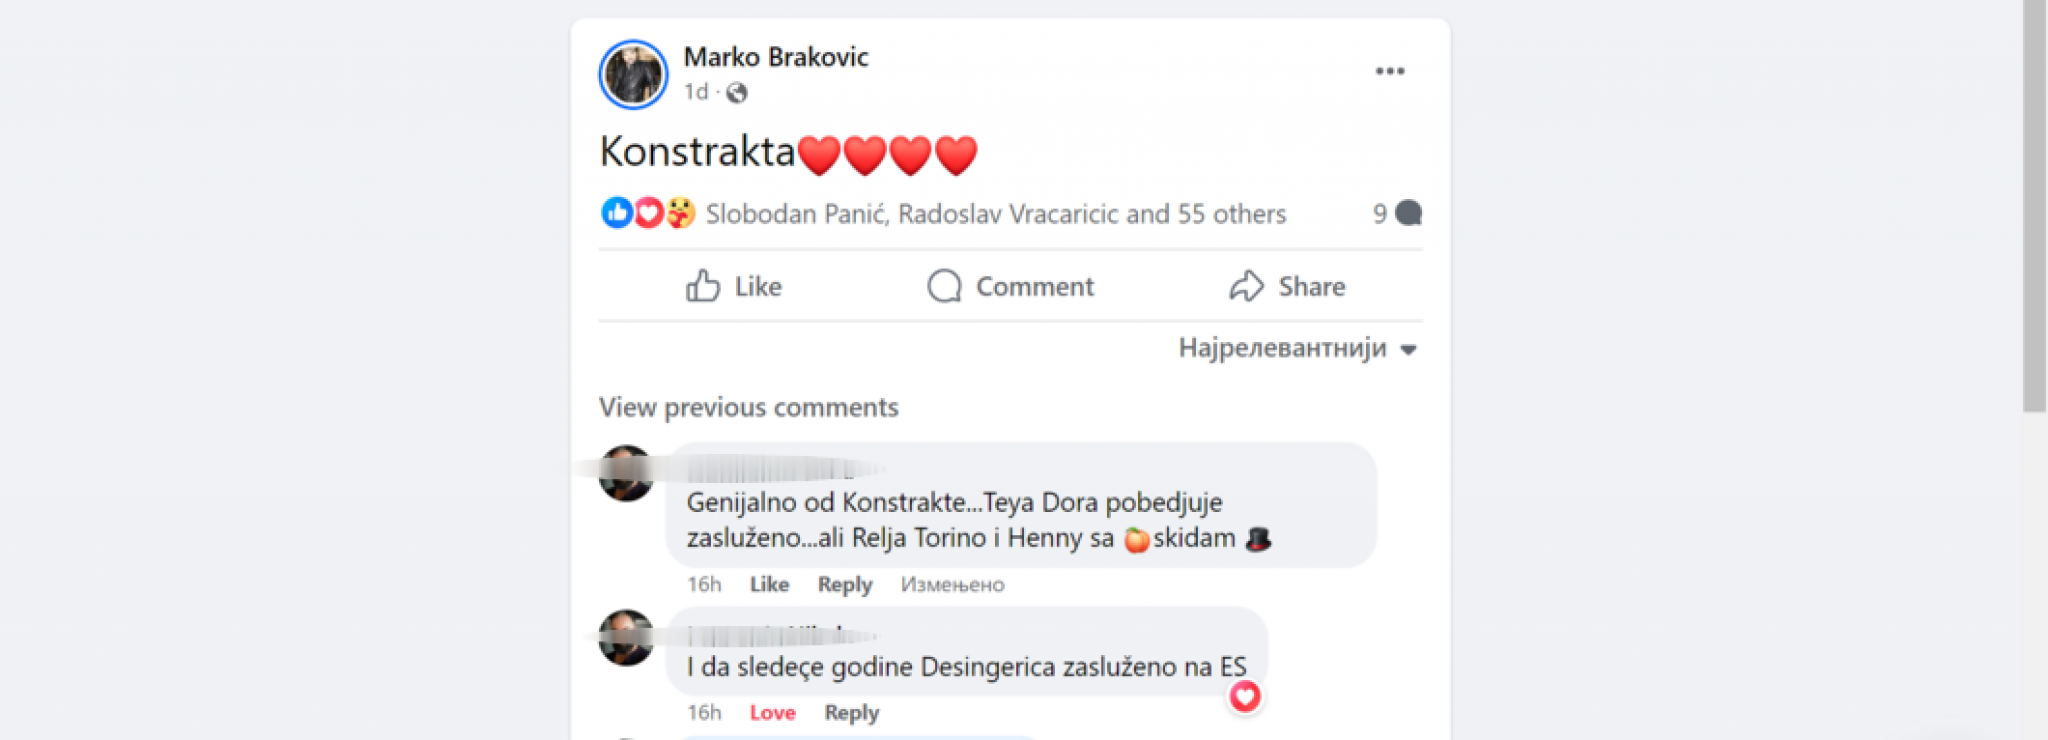Open the Marko Brakovic profile name link
This screenshot has height=740, width=2048.
tap(776, 57)
